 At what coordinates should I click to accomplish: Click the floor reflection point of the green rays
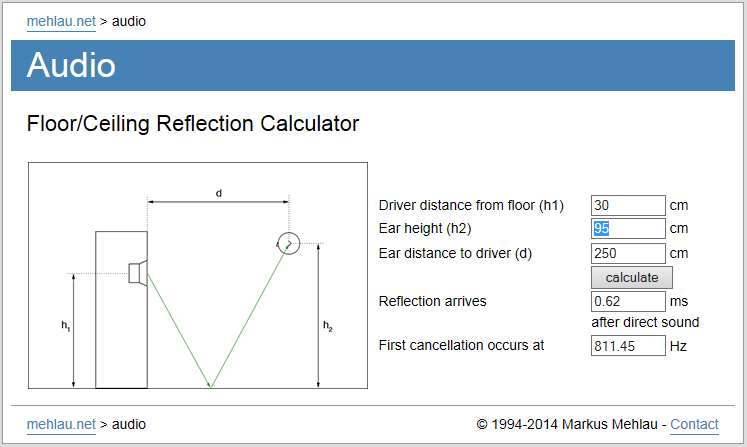(211, 386)
